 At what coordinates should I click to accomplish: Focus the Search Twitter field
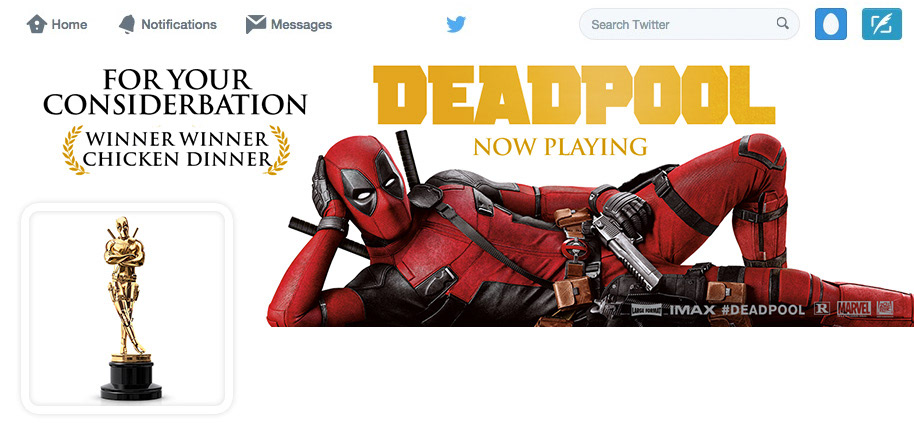(x=689, y=24)
